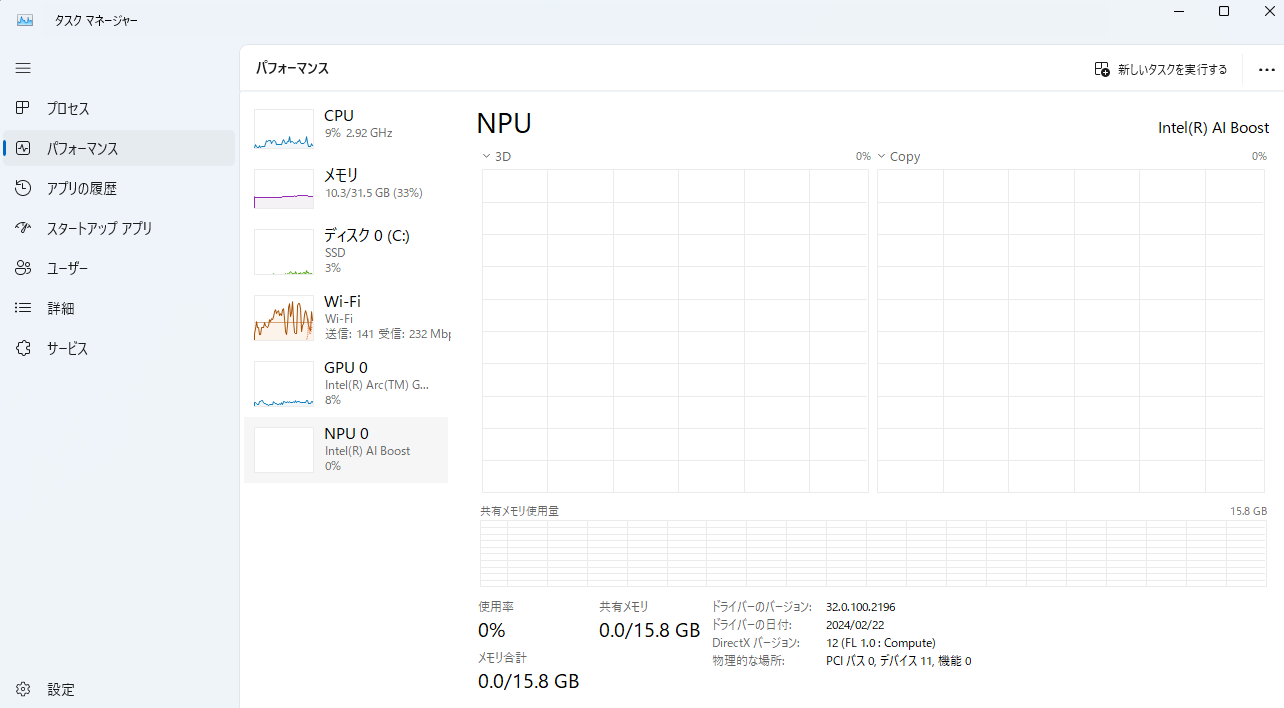The image size is (1284, 708).
Task: Click the ユーザー users icon
Action: (23, 268)
